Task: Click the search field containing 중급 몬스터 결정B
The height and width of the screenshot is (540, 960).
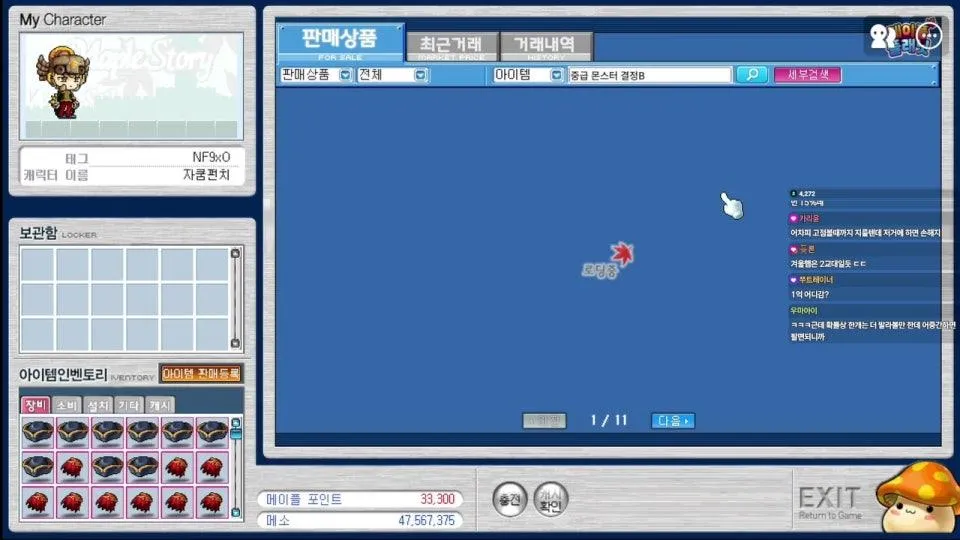Action: (x=650, y=75)
